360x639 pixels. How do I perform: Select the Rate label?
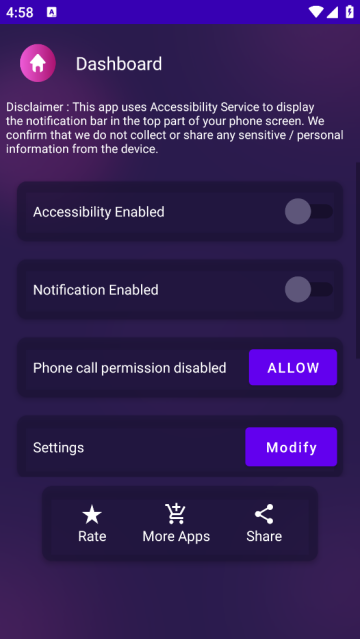point(92,536)
